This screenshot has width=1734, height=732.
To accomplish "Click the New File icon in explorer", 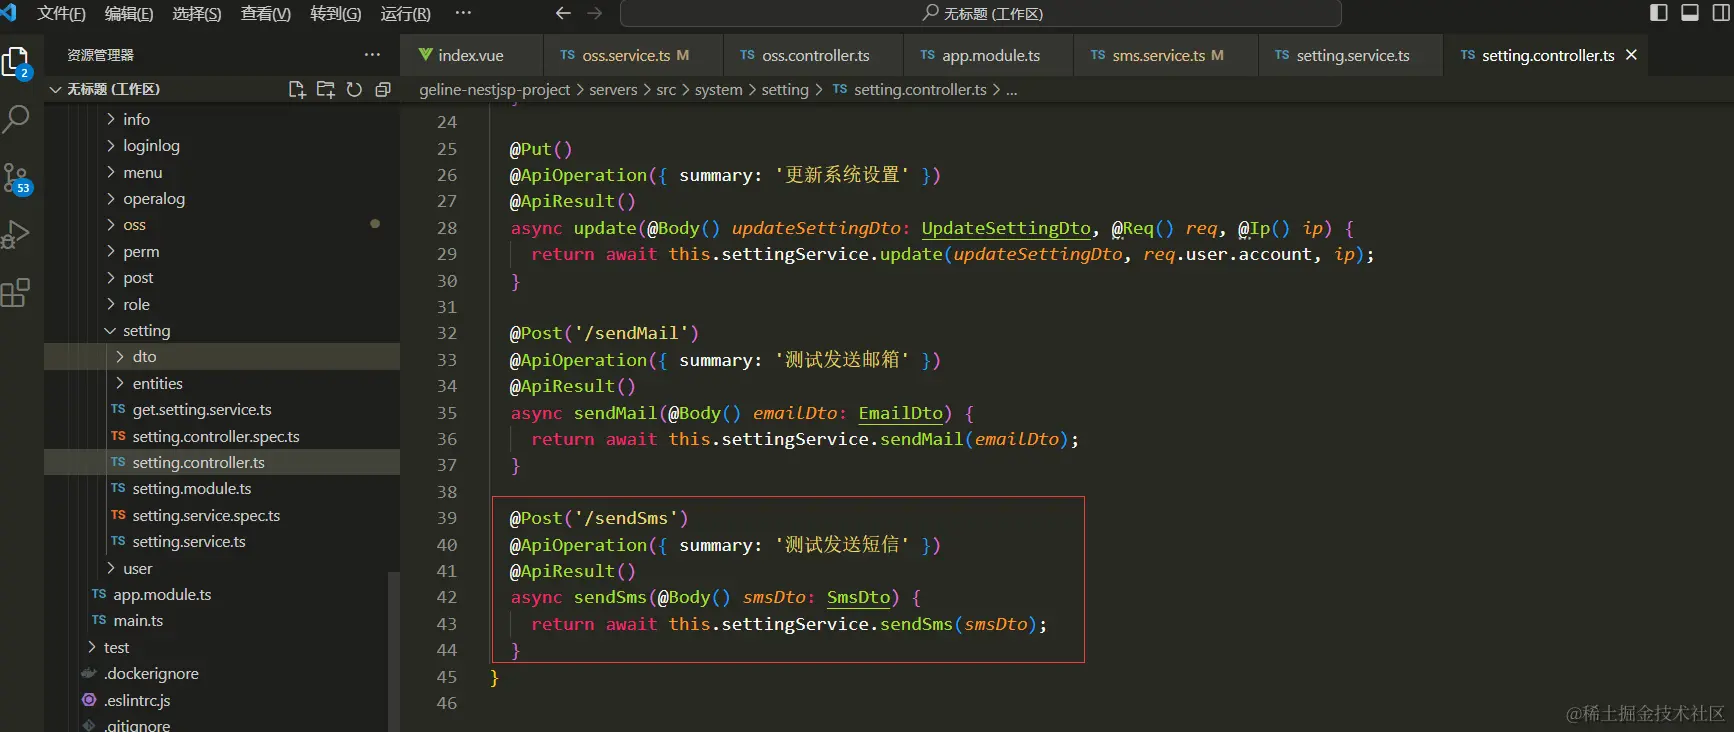I will 297,89.
